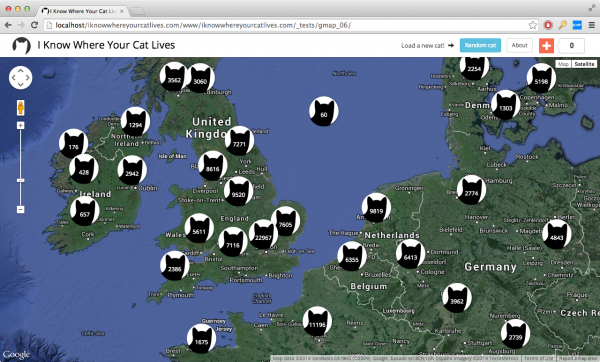Open the cat cluster marker labeled 1303
600x362 pixels.
(505, 105)
